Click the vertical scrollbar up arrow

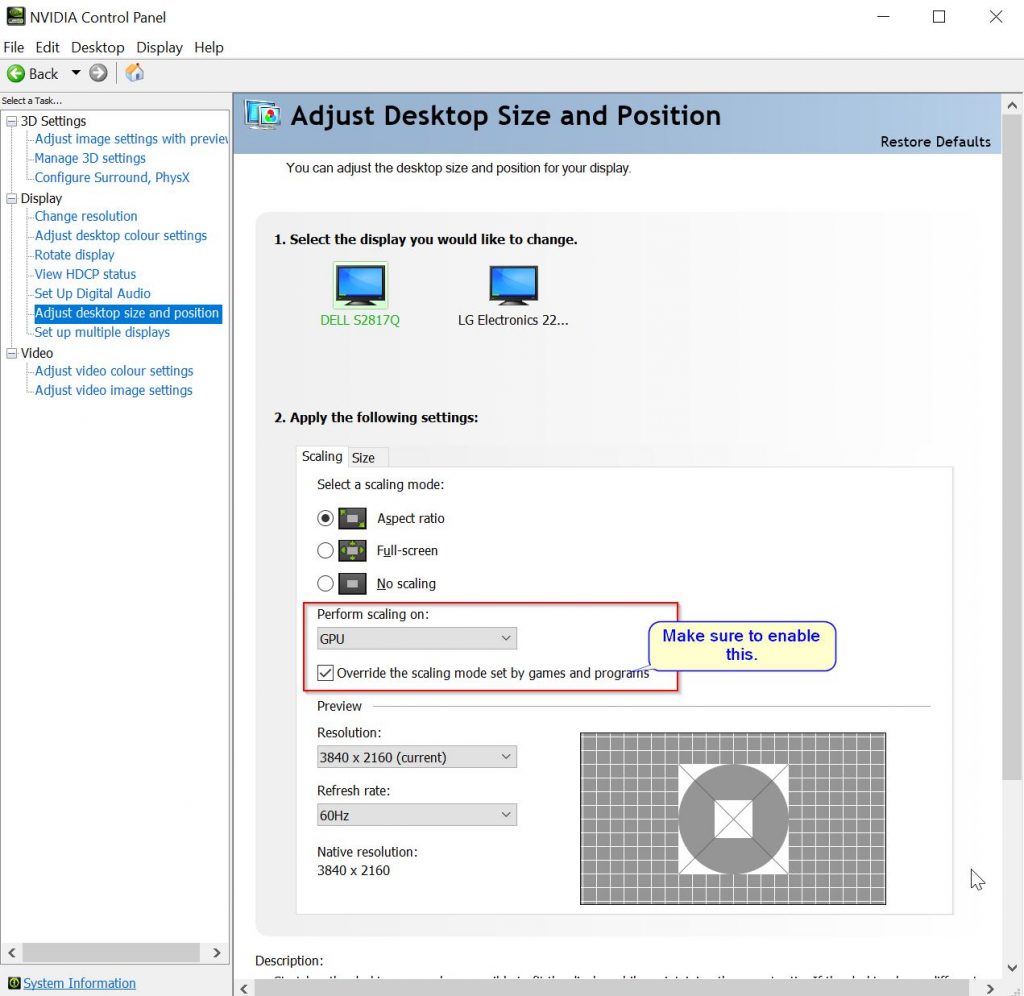(x=1012, y=105)
